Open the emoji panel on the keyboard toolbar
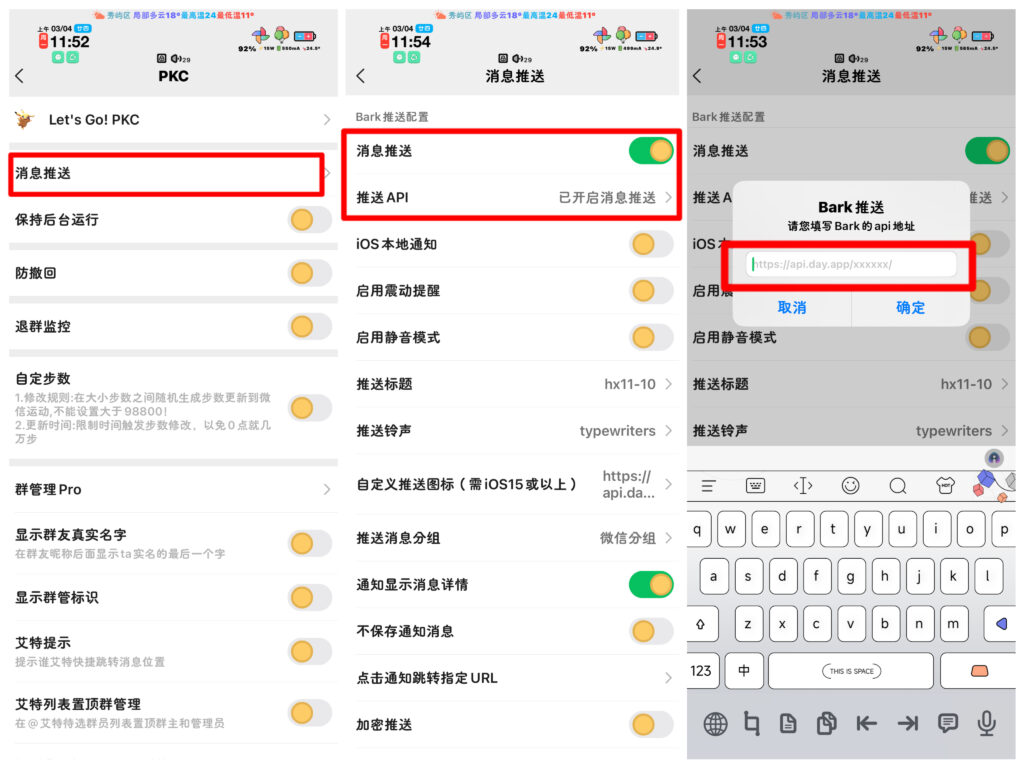This screenshot has height=768, width=1024. 851,485
